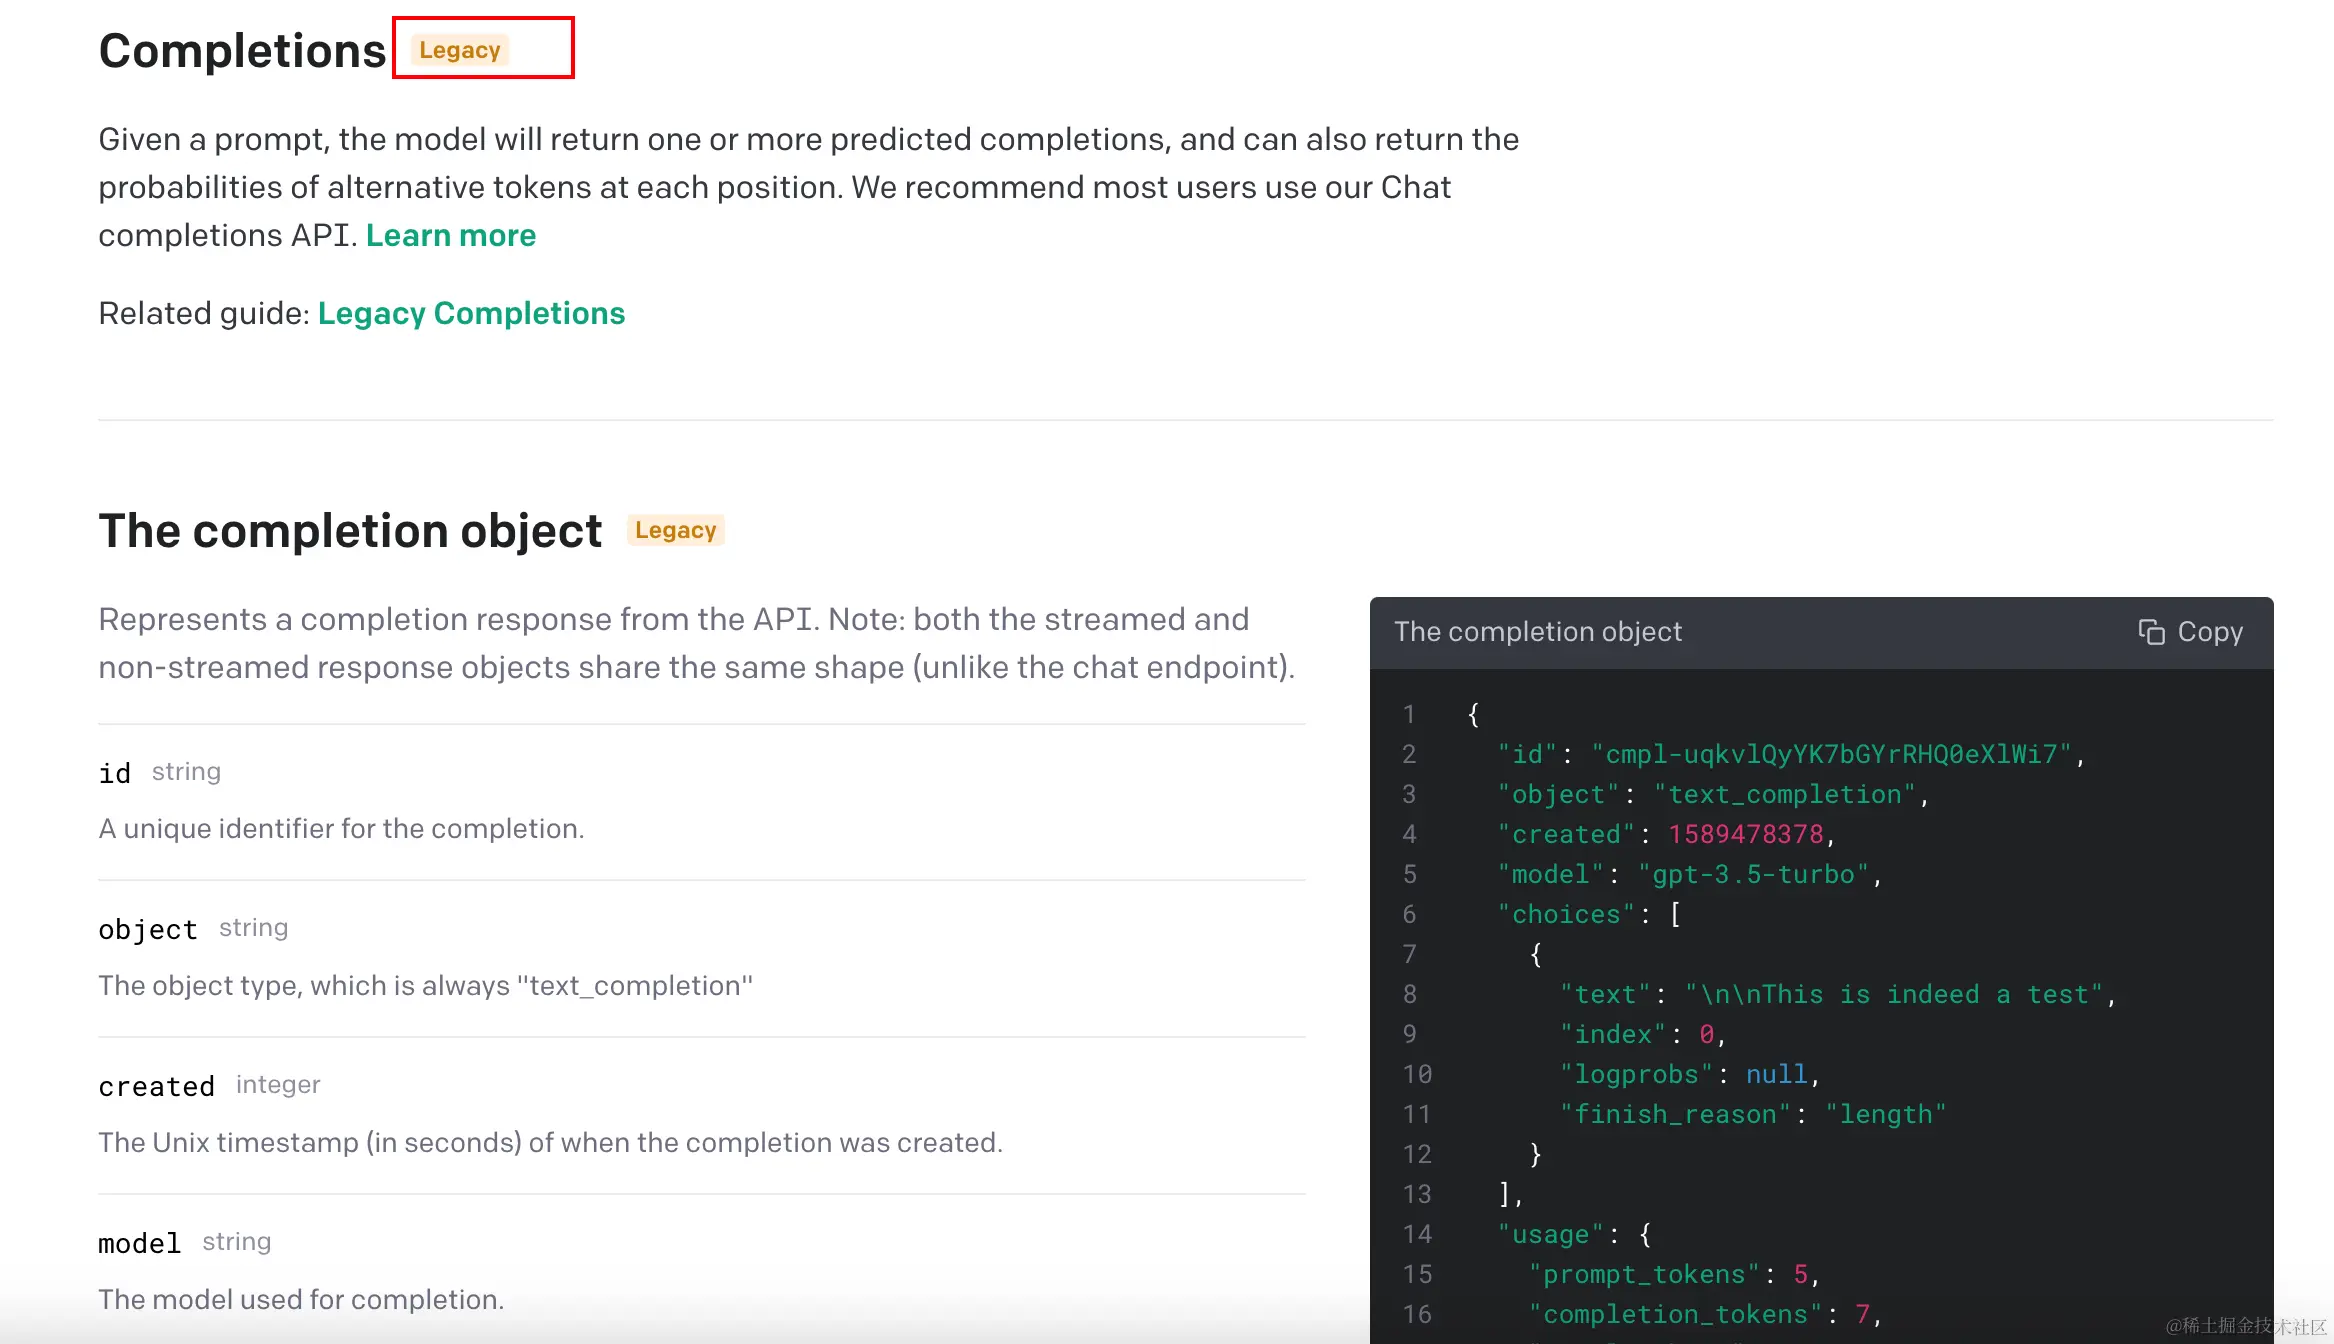Open the Legacy Completions guide link
Viewport: 2334px width, 1344px height.
point(471,313)
